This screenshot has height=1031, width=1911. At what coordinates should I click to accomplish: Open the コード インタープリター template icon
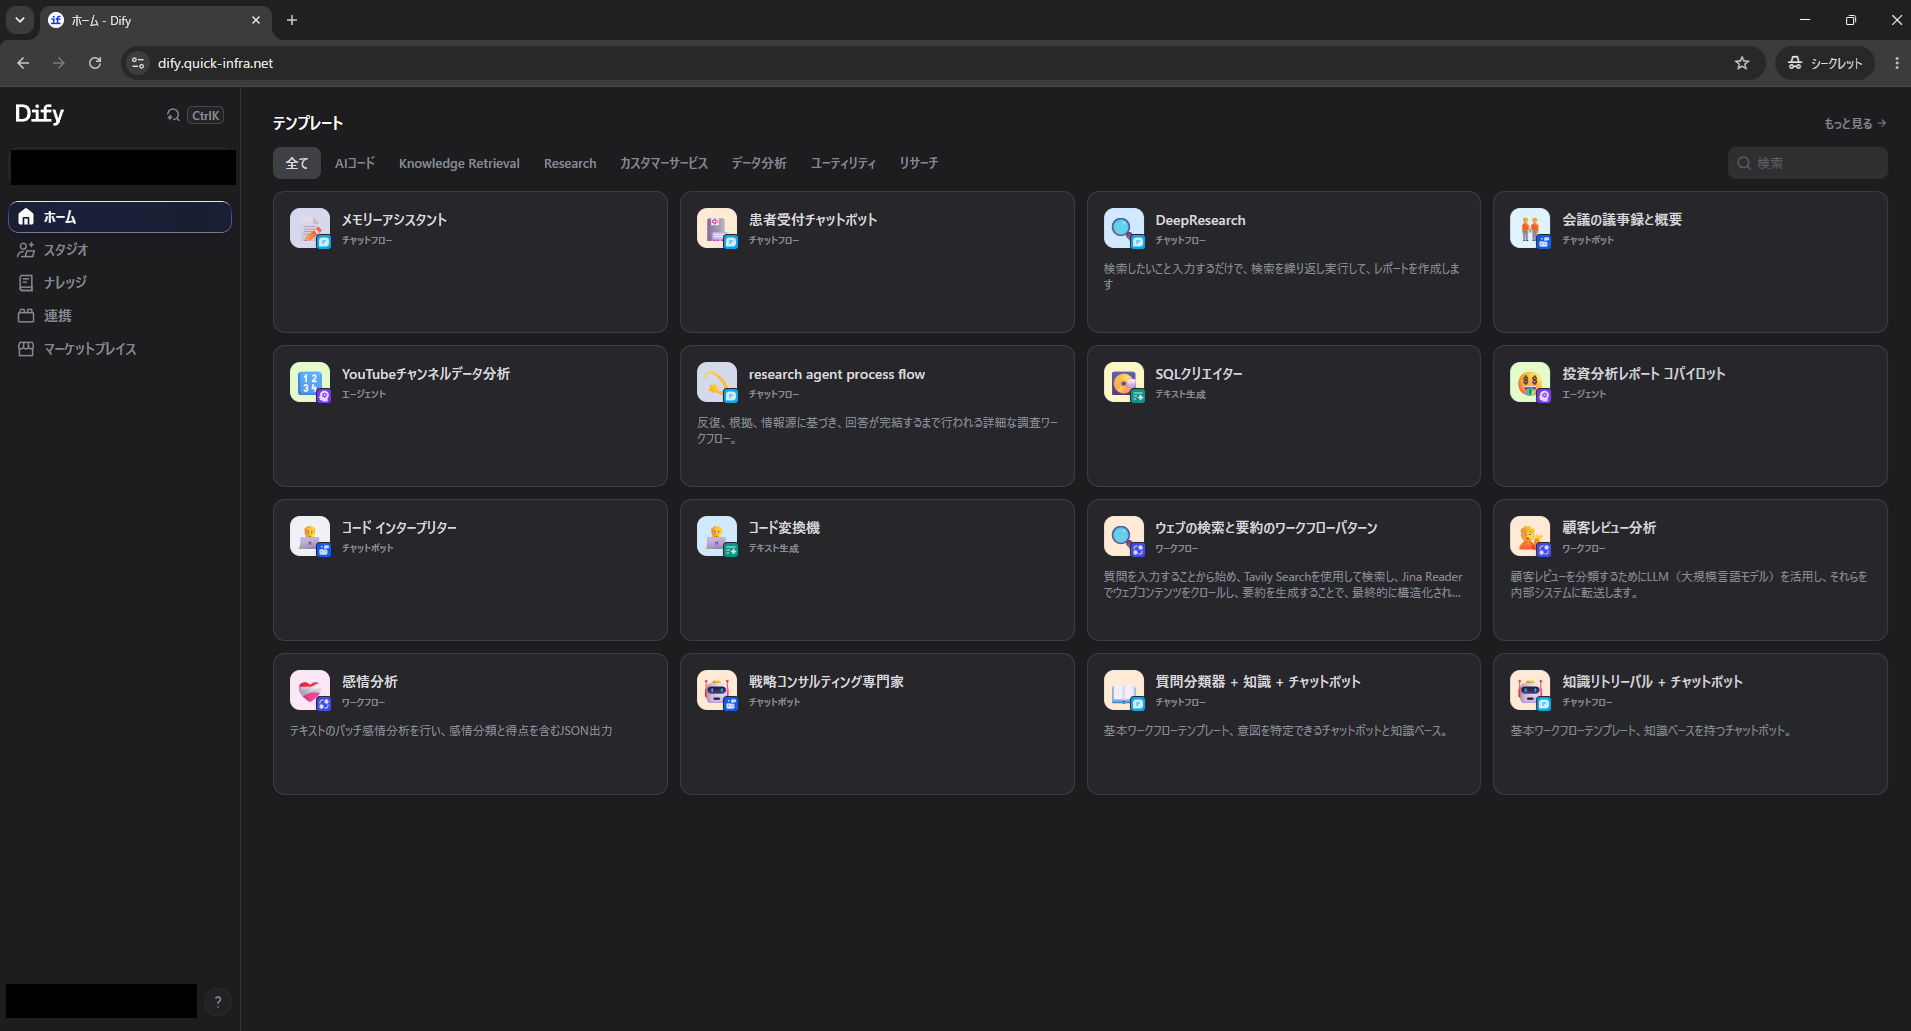(x=310, y=536)
